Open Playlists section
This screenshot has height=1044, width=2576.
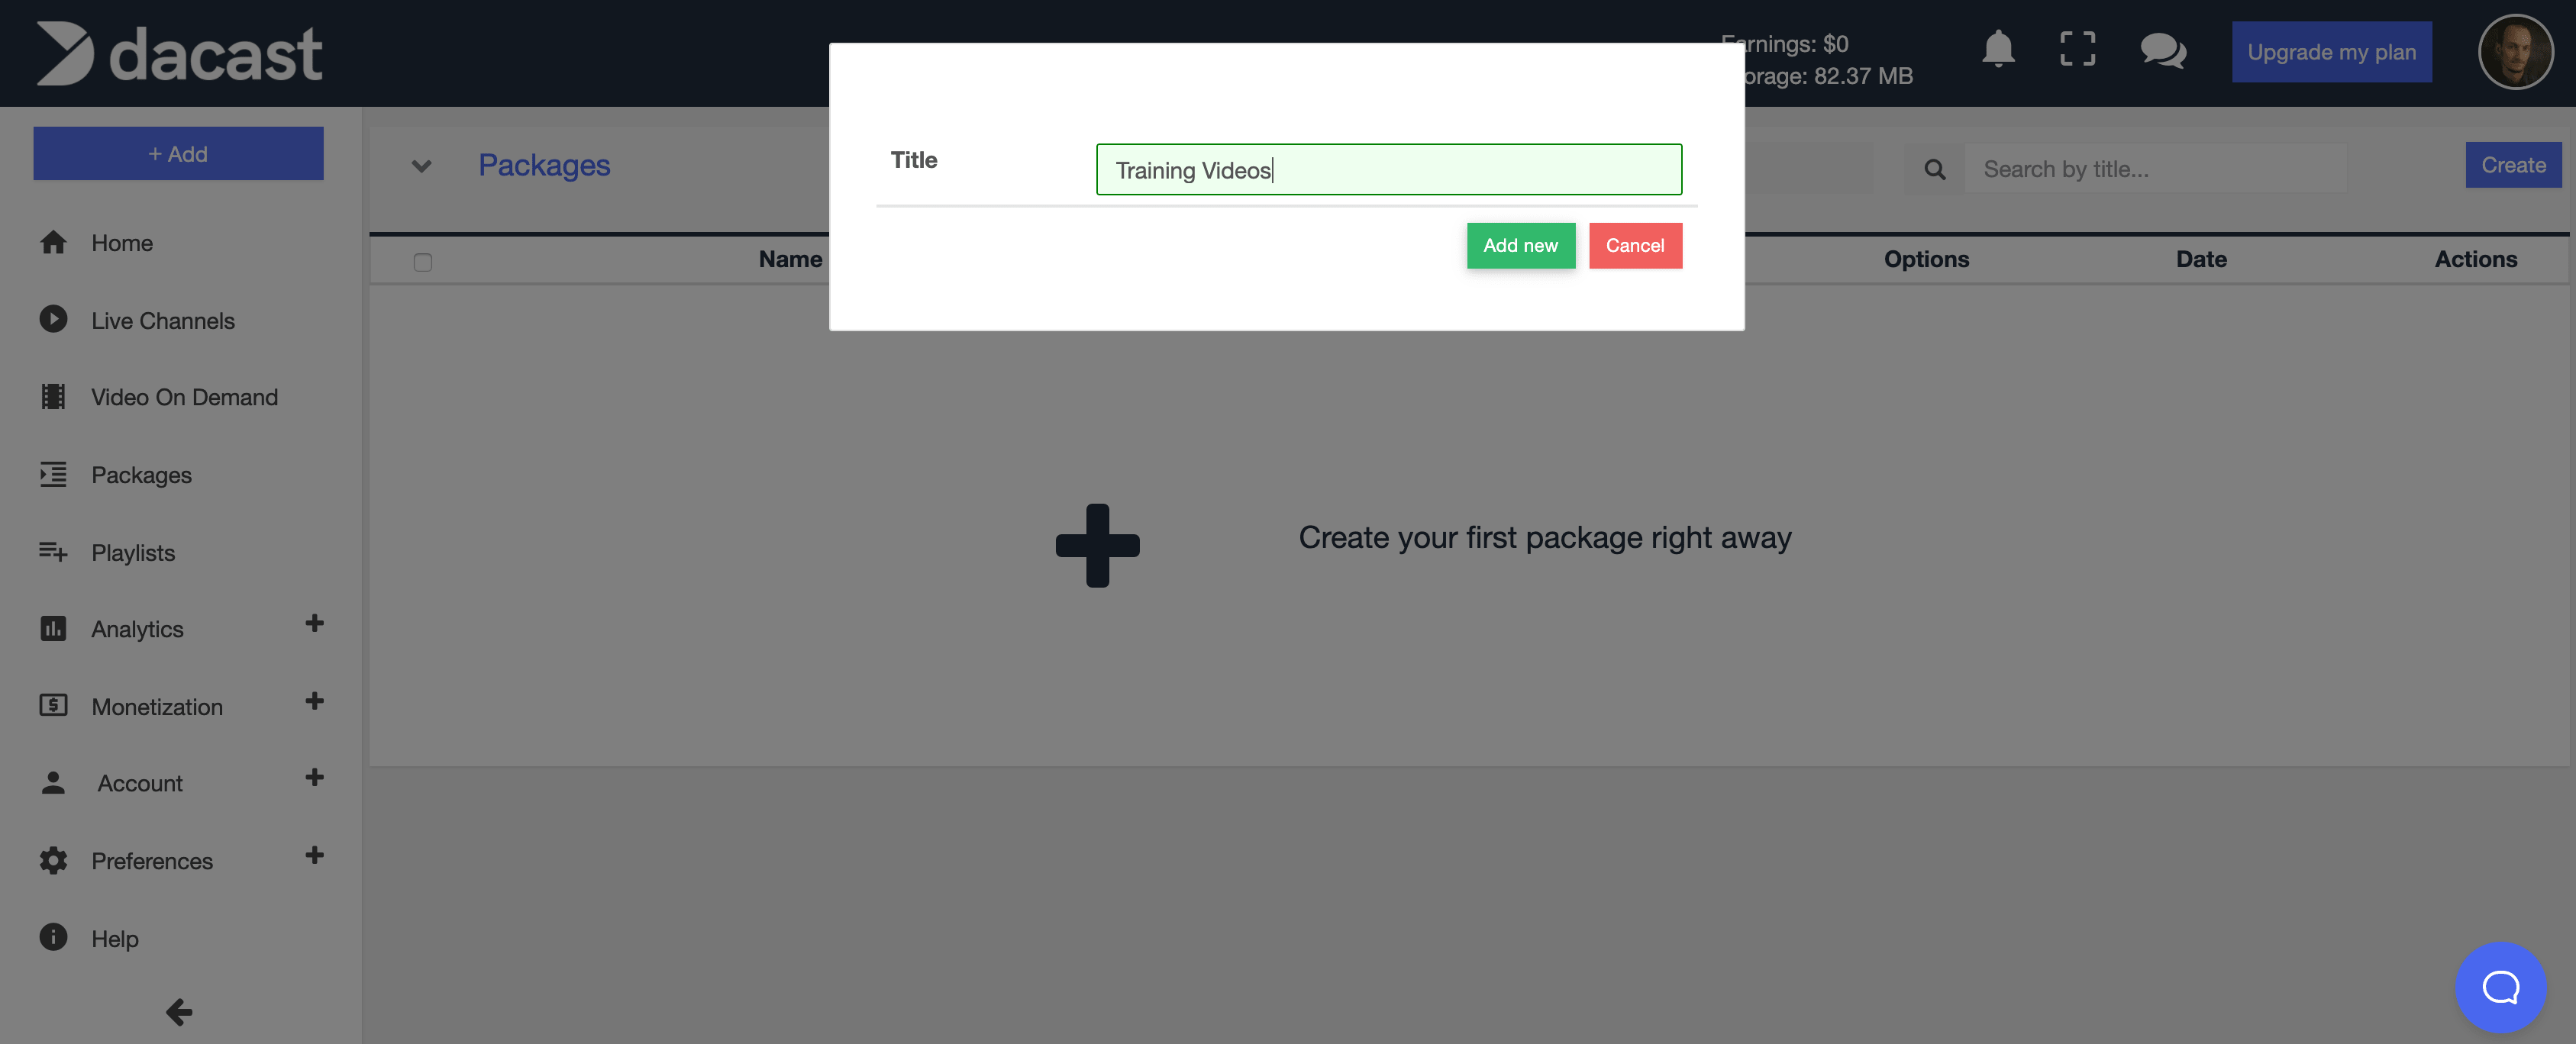pyautogui.click(x=133, y=552)
